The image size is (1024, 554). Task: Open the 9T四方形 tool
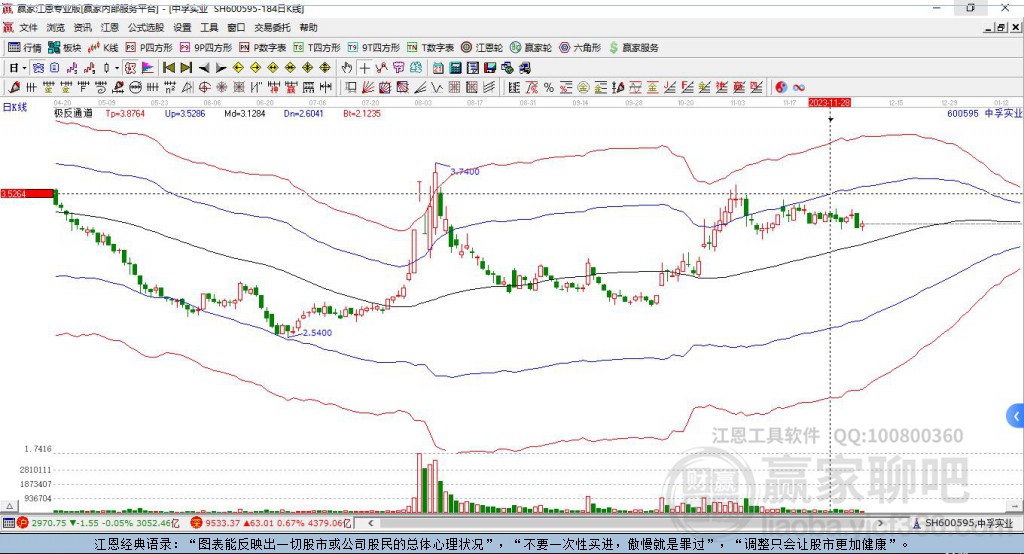tap(374, 48)
